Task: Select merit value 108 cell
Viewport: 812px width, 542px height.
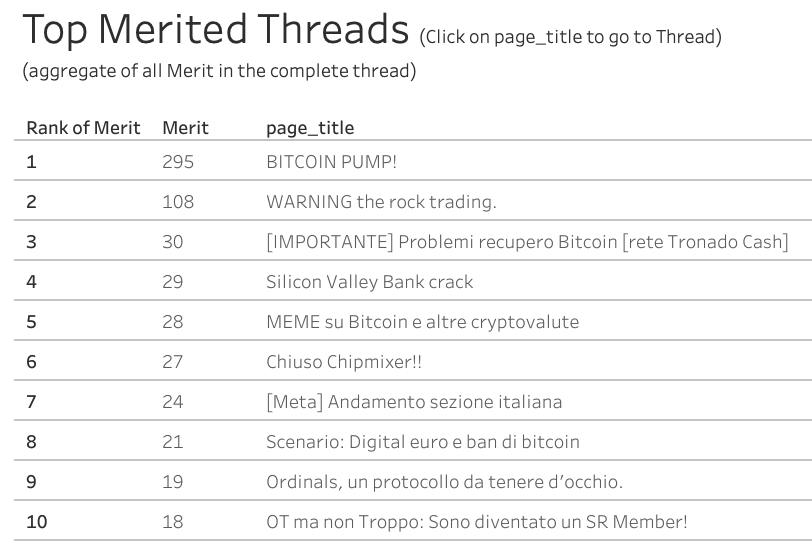Action: click(178, 202)
